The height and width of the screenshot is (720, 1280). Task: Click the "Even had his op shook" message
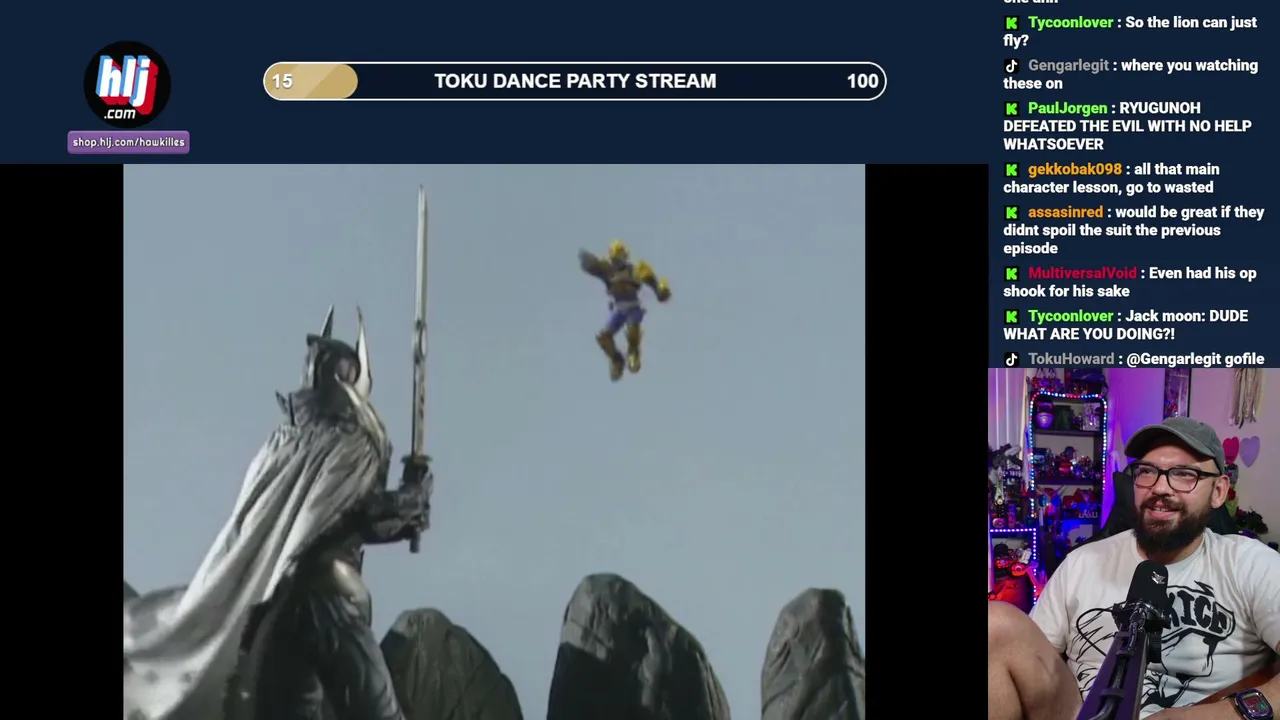tap(1130, 283)
